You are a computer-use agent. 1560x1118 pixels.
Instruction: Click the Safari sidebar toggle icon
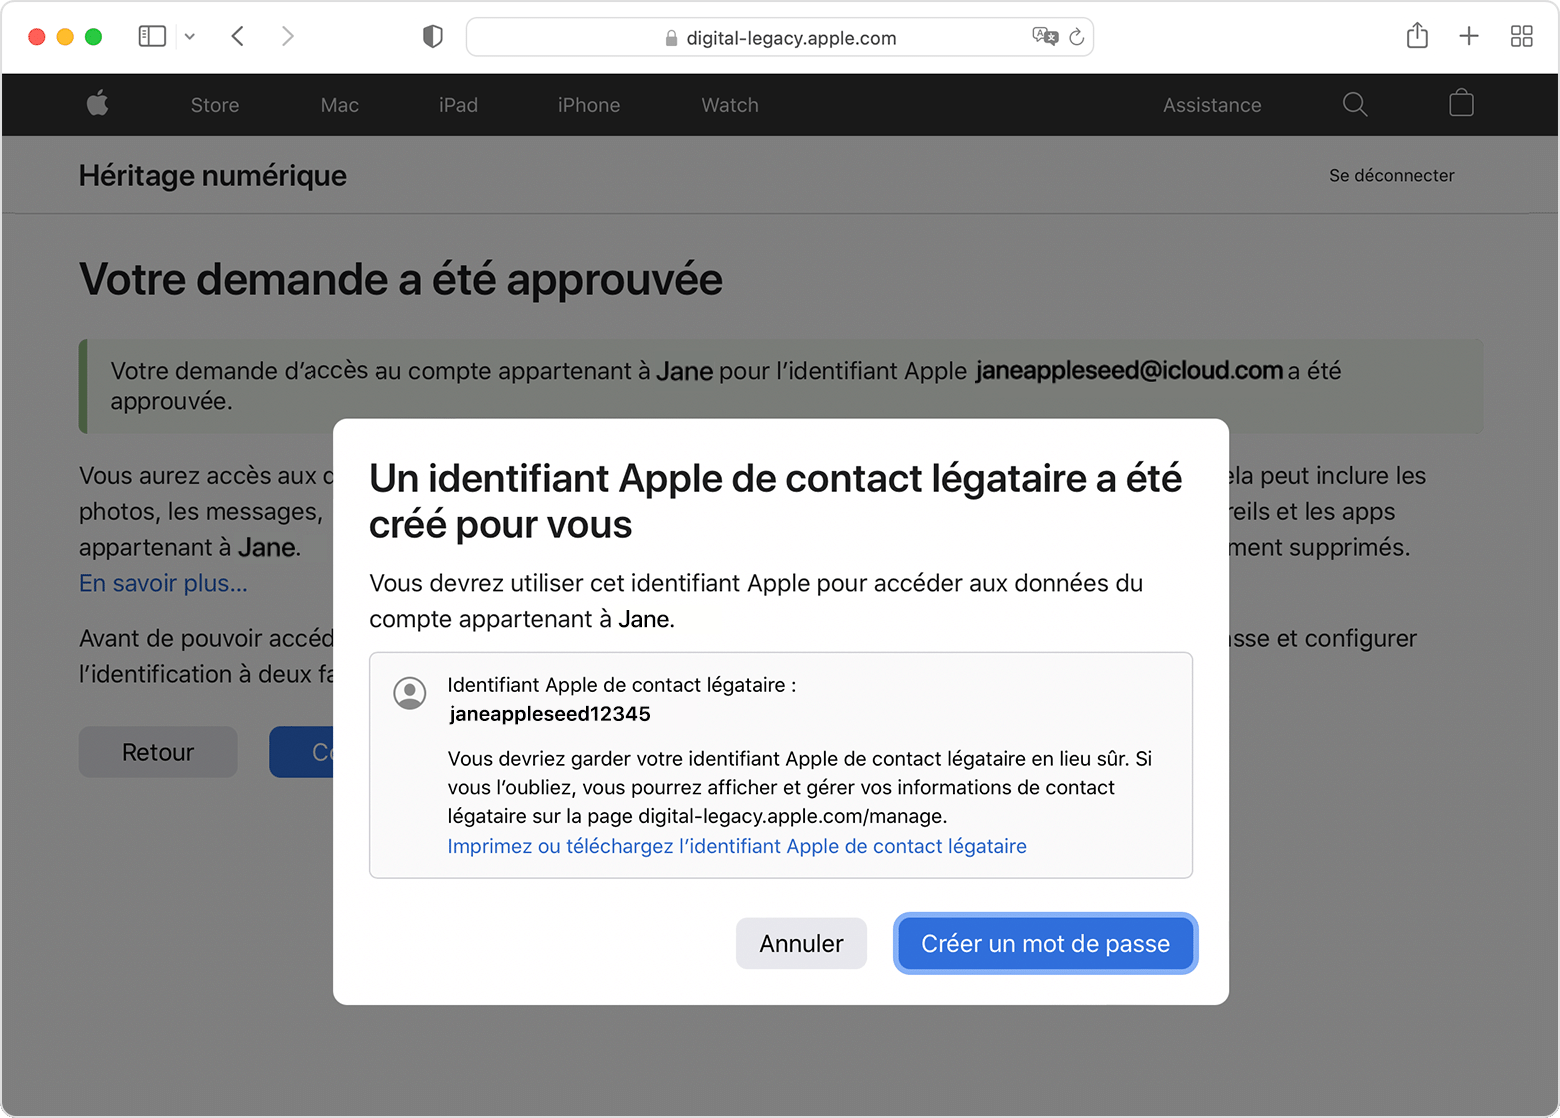[x=152, y=37]
